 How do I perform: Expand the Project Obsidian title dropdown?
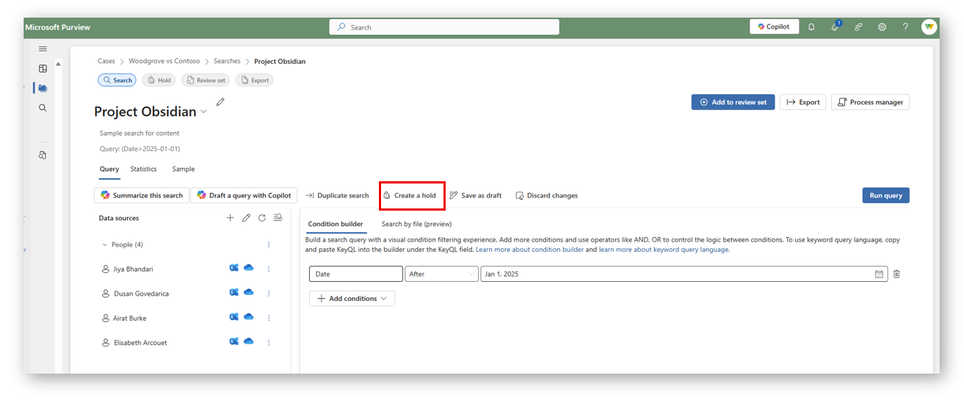[204, 112]
